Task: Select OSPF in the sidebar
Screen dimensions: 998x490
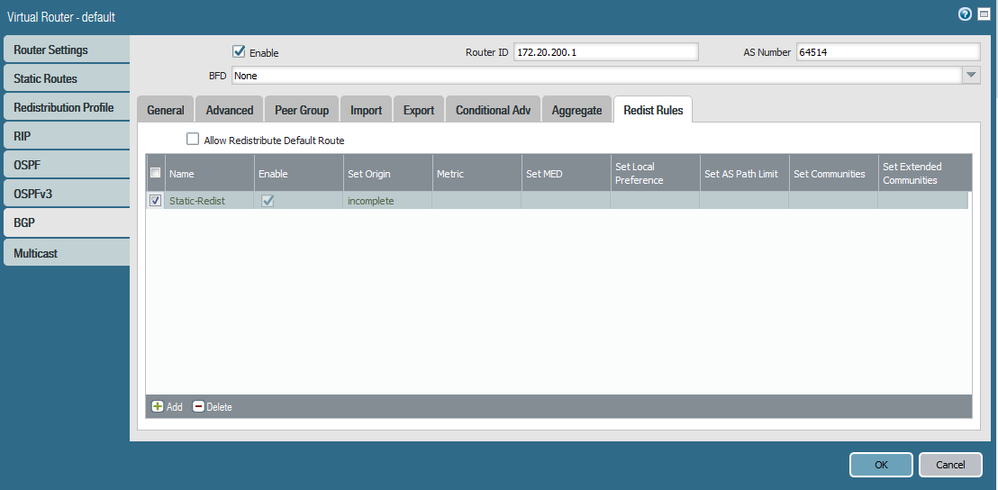Action: coord(67,165)
